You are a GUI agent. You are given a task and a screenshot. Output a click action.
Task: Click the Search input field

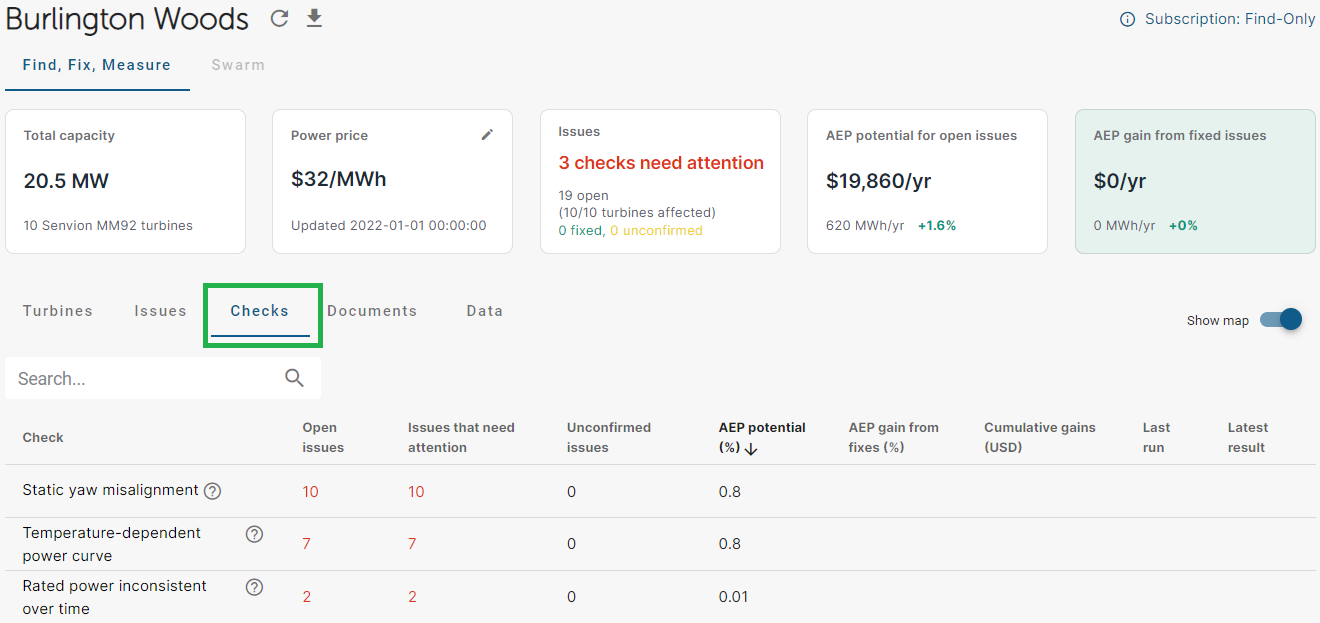(163, 378)
